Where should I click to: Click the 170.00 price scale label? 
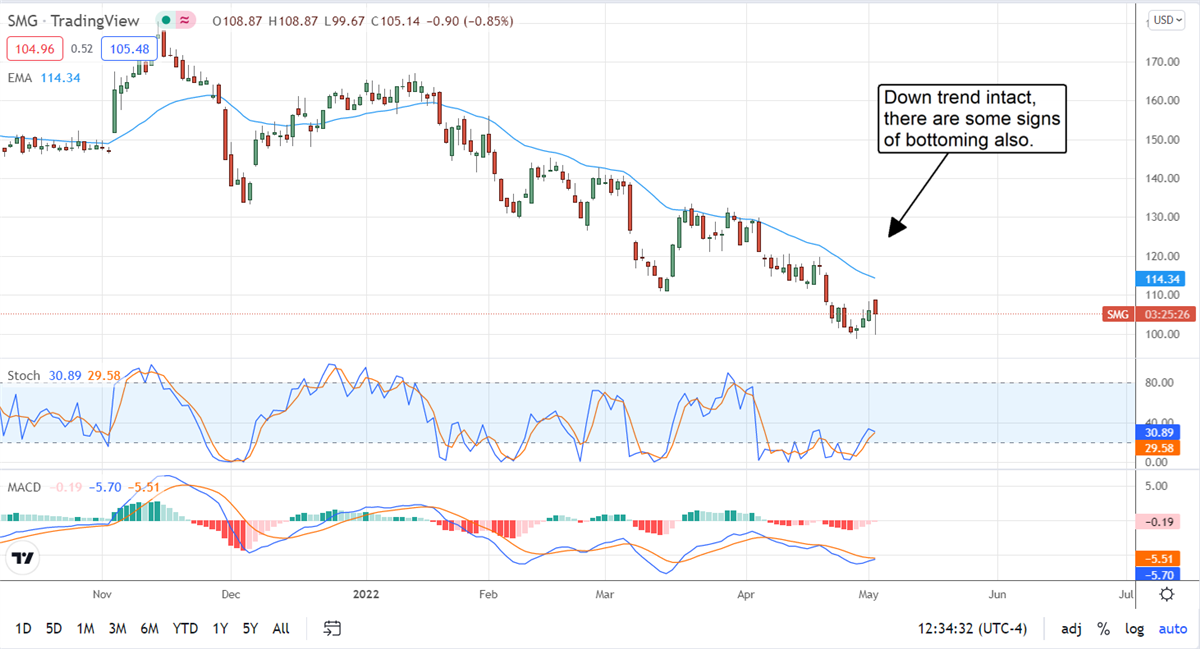point(1161,62)
